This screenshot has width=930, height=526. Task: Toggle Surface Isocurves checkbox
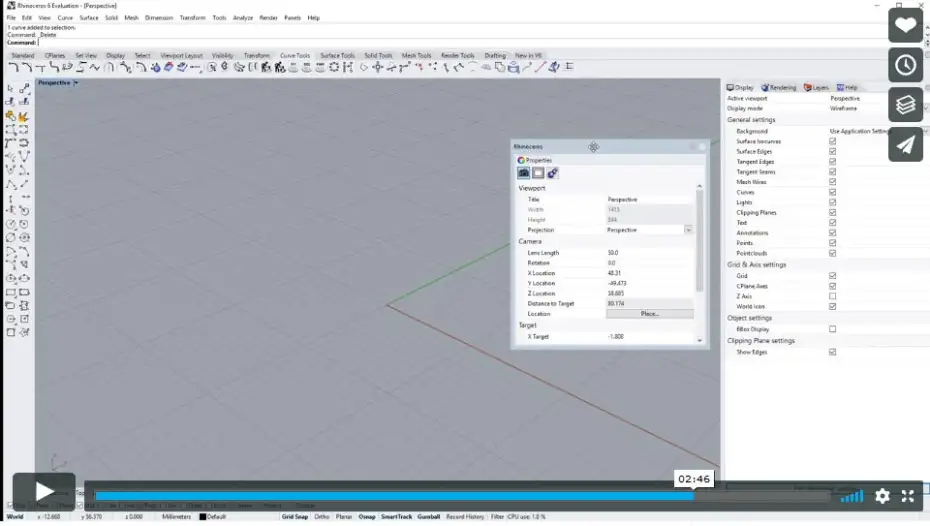point(833,141)
